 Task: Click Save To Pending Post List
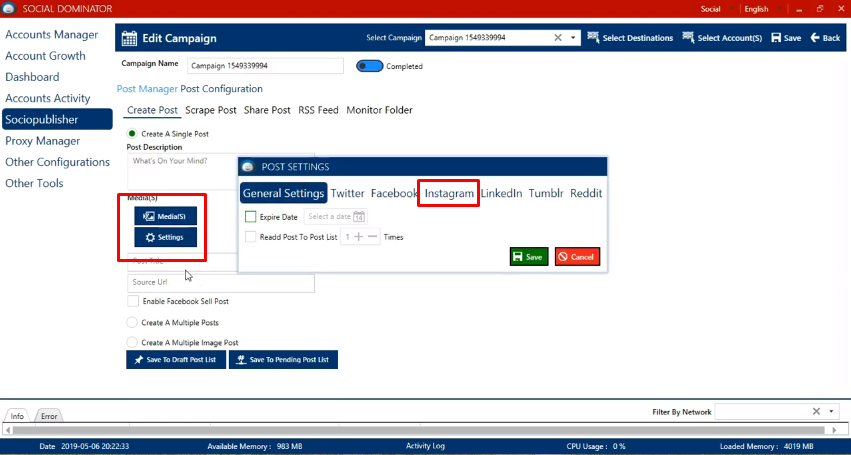tap(283, 359)
